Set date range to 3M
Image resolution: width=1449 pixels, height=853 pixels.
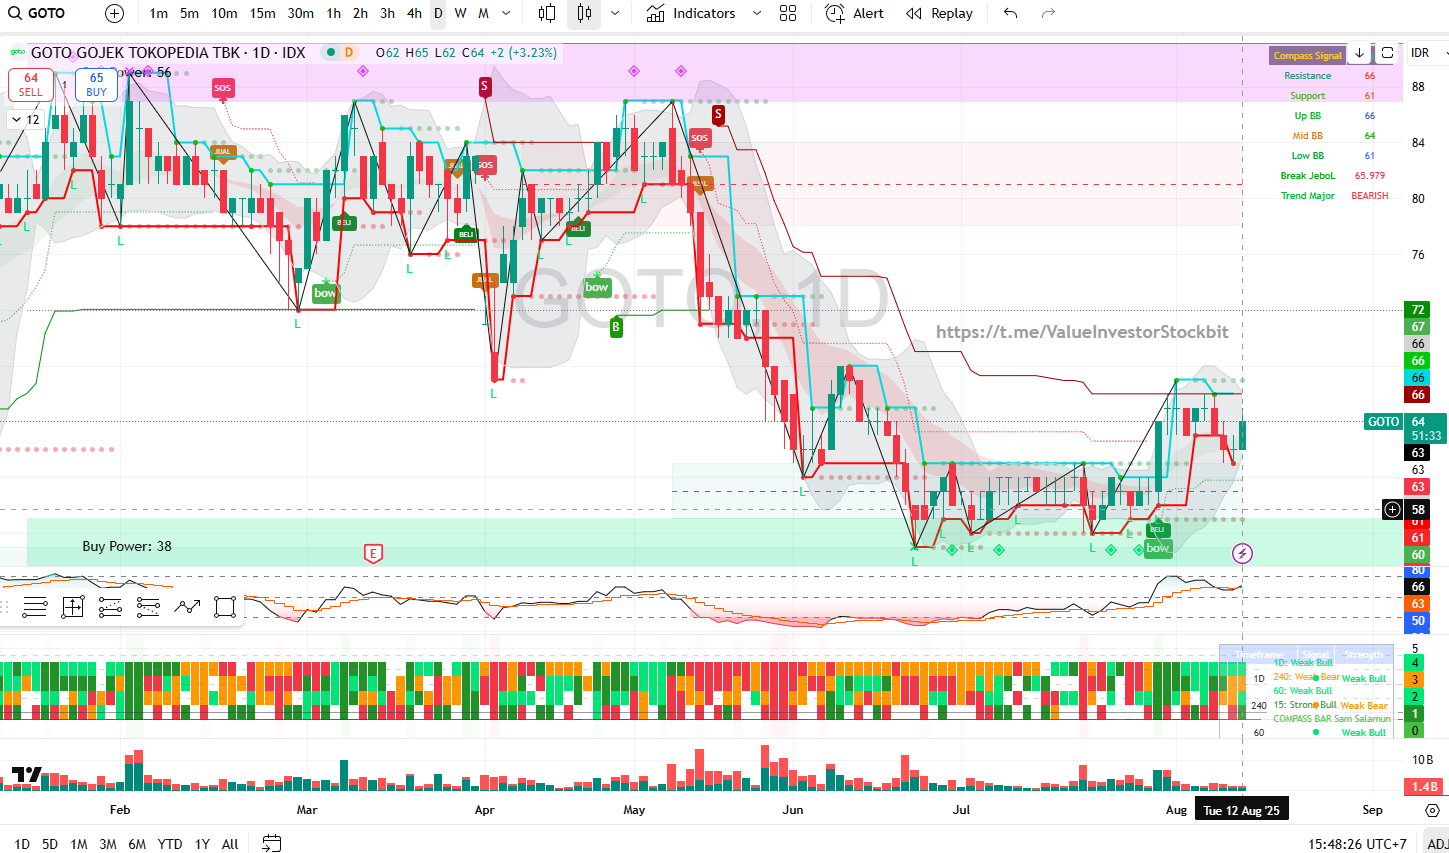[108, 844]
